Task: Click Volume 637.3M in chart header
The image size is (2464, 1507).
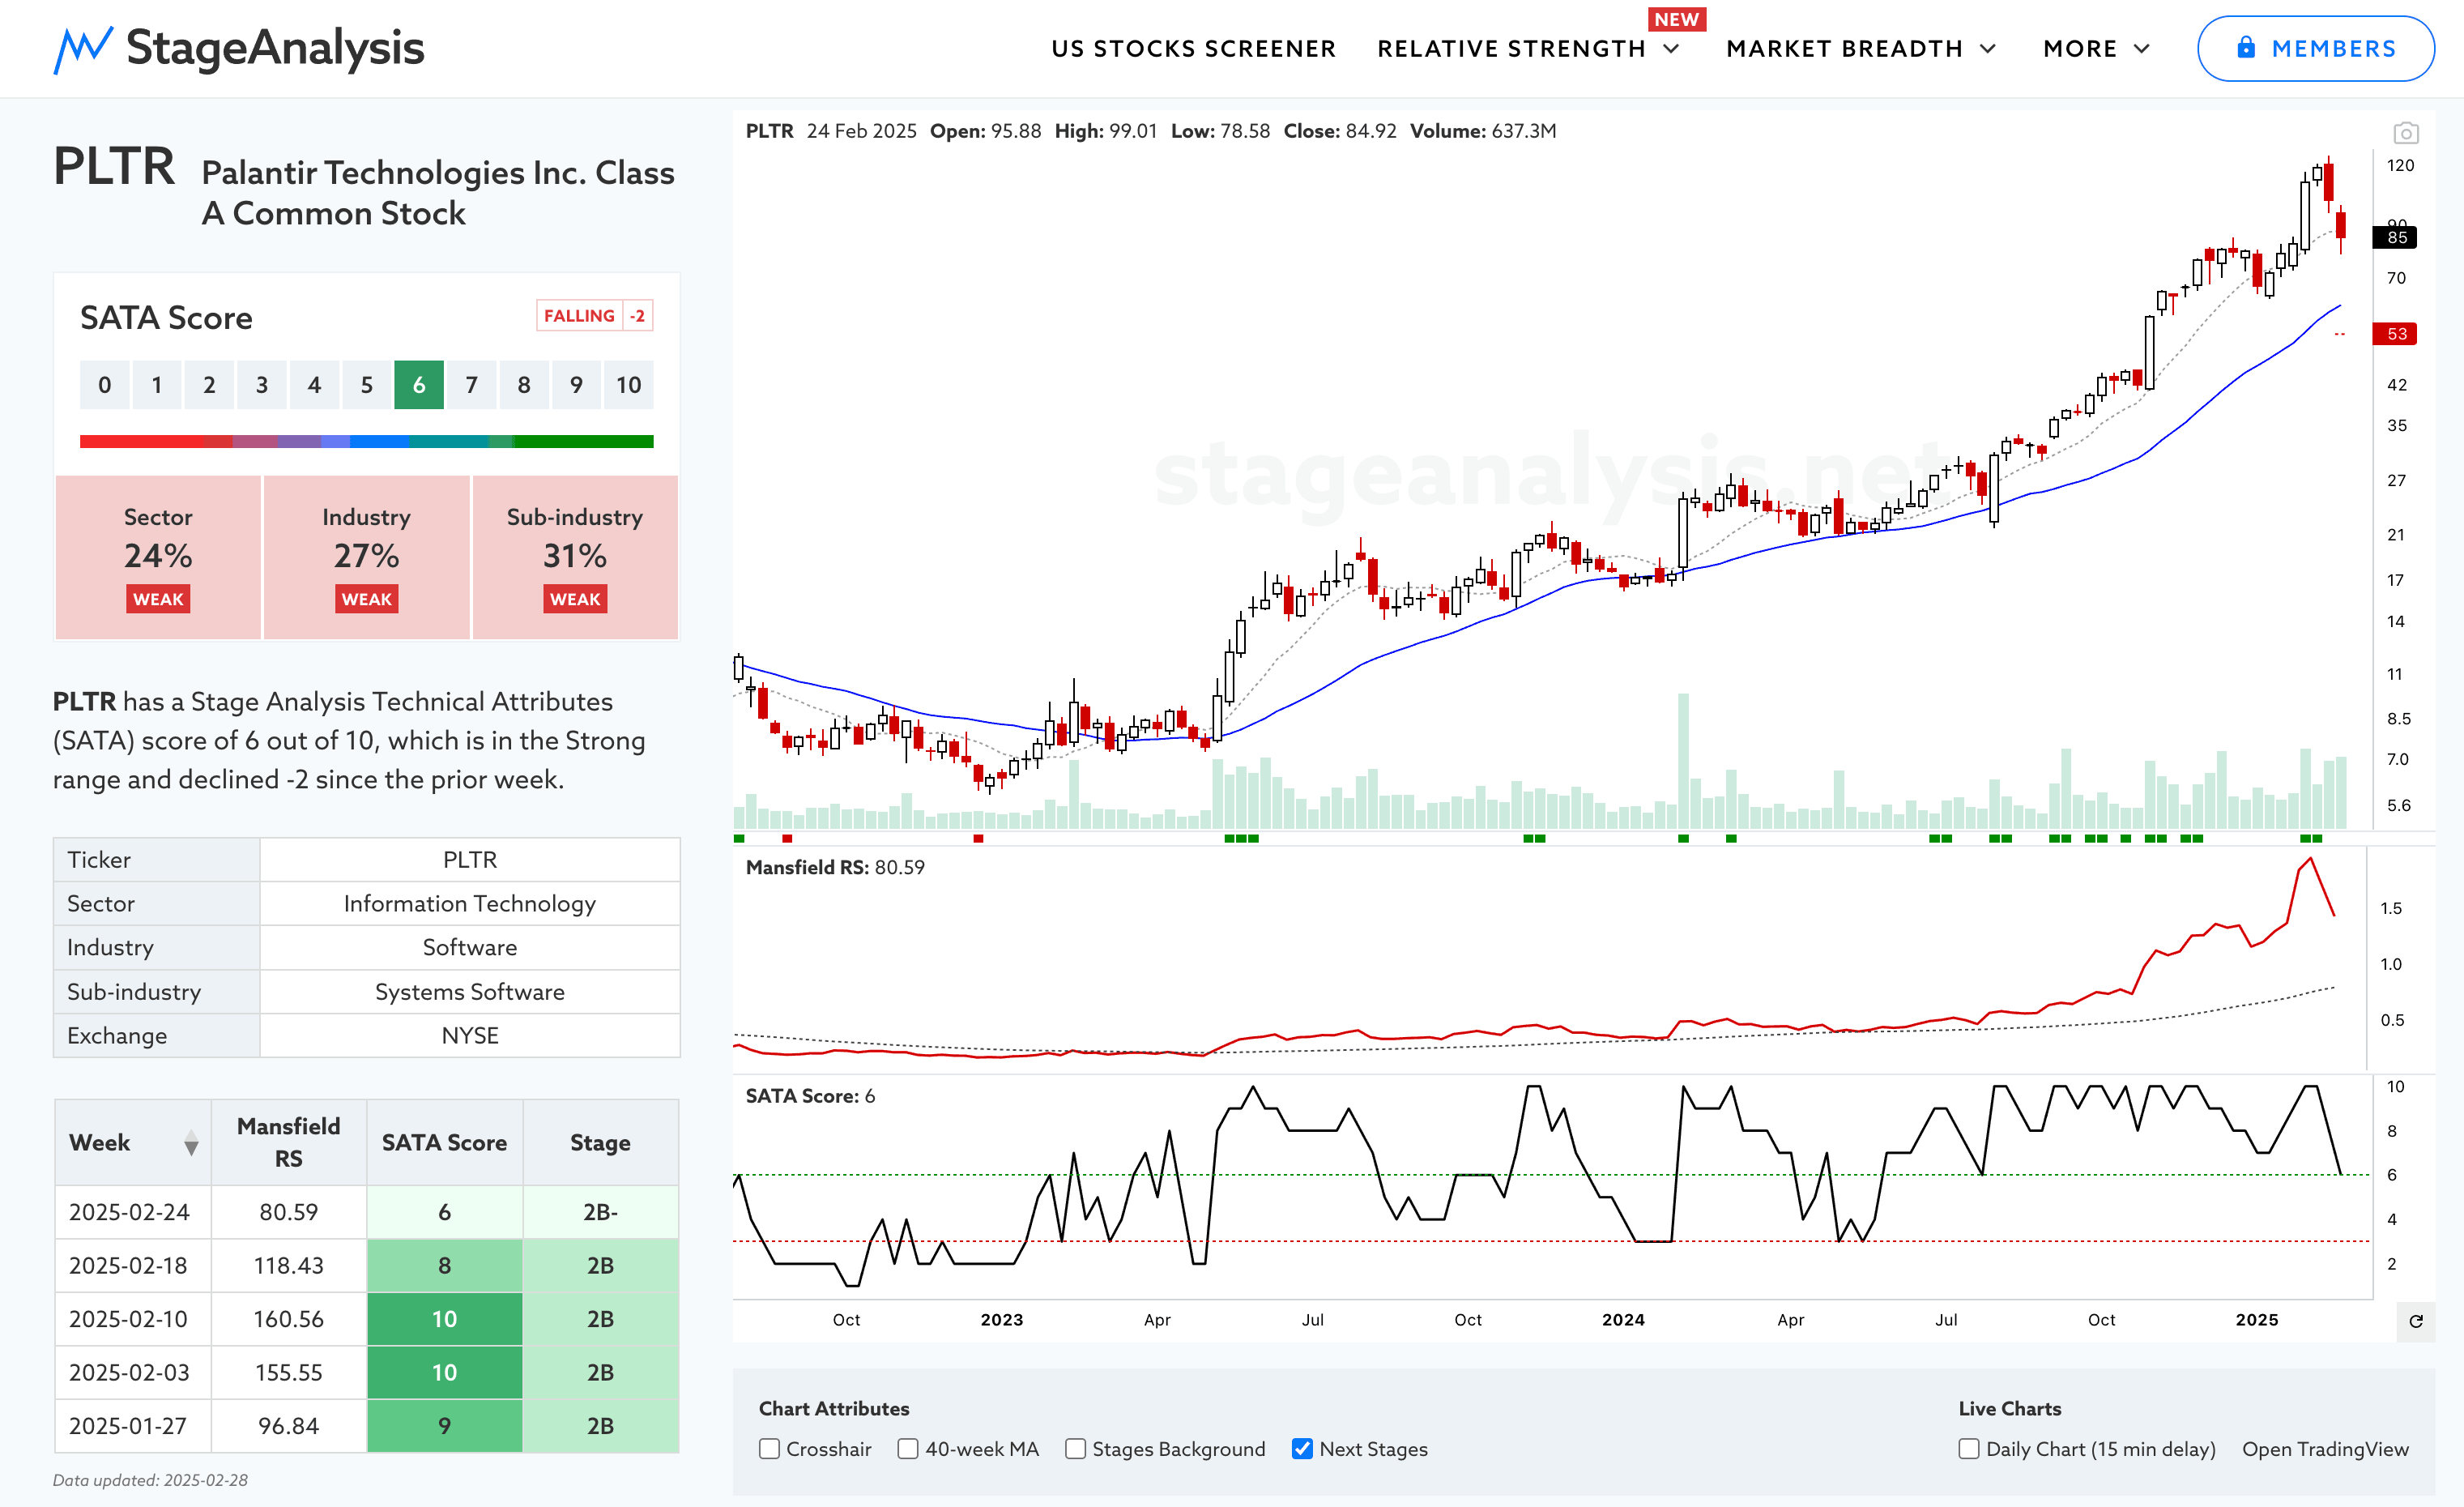Action: 1483,131
